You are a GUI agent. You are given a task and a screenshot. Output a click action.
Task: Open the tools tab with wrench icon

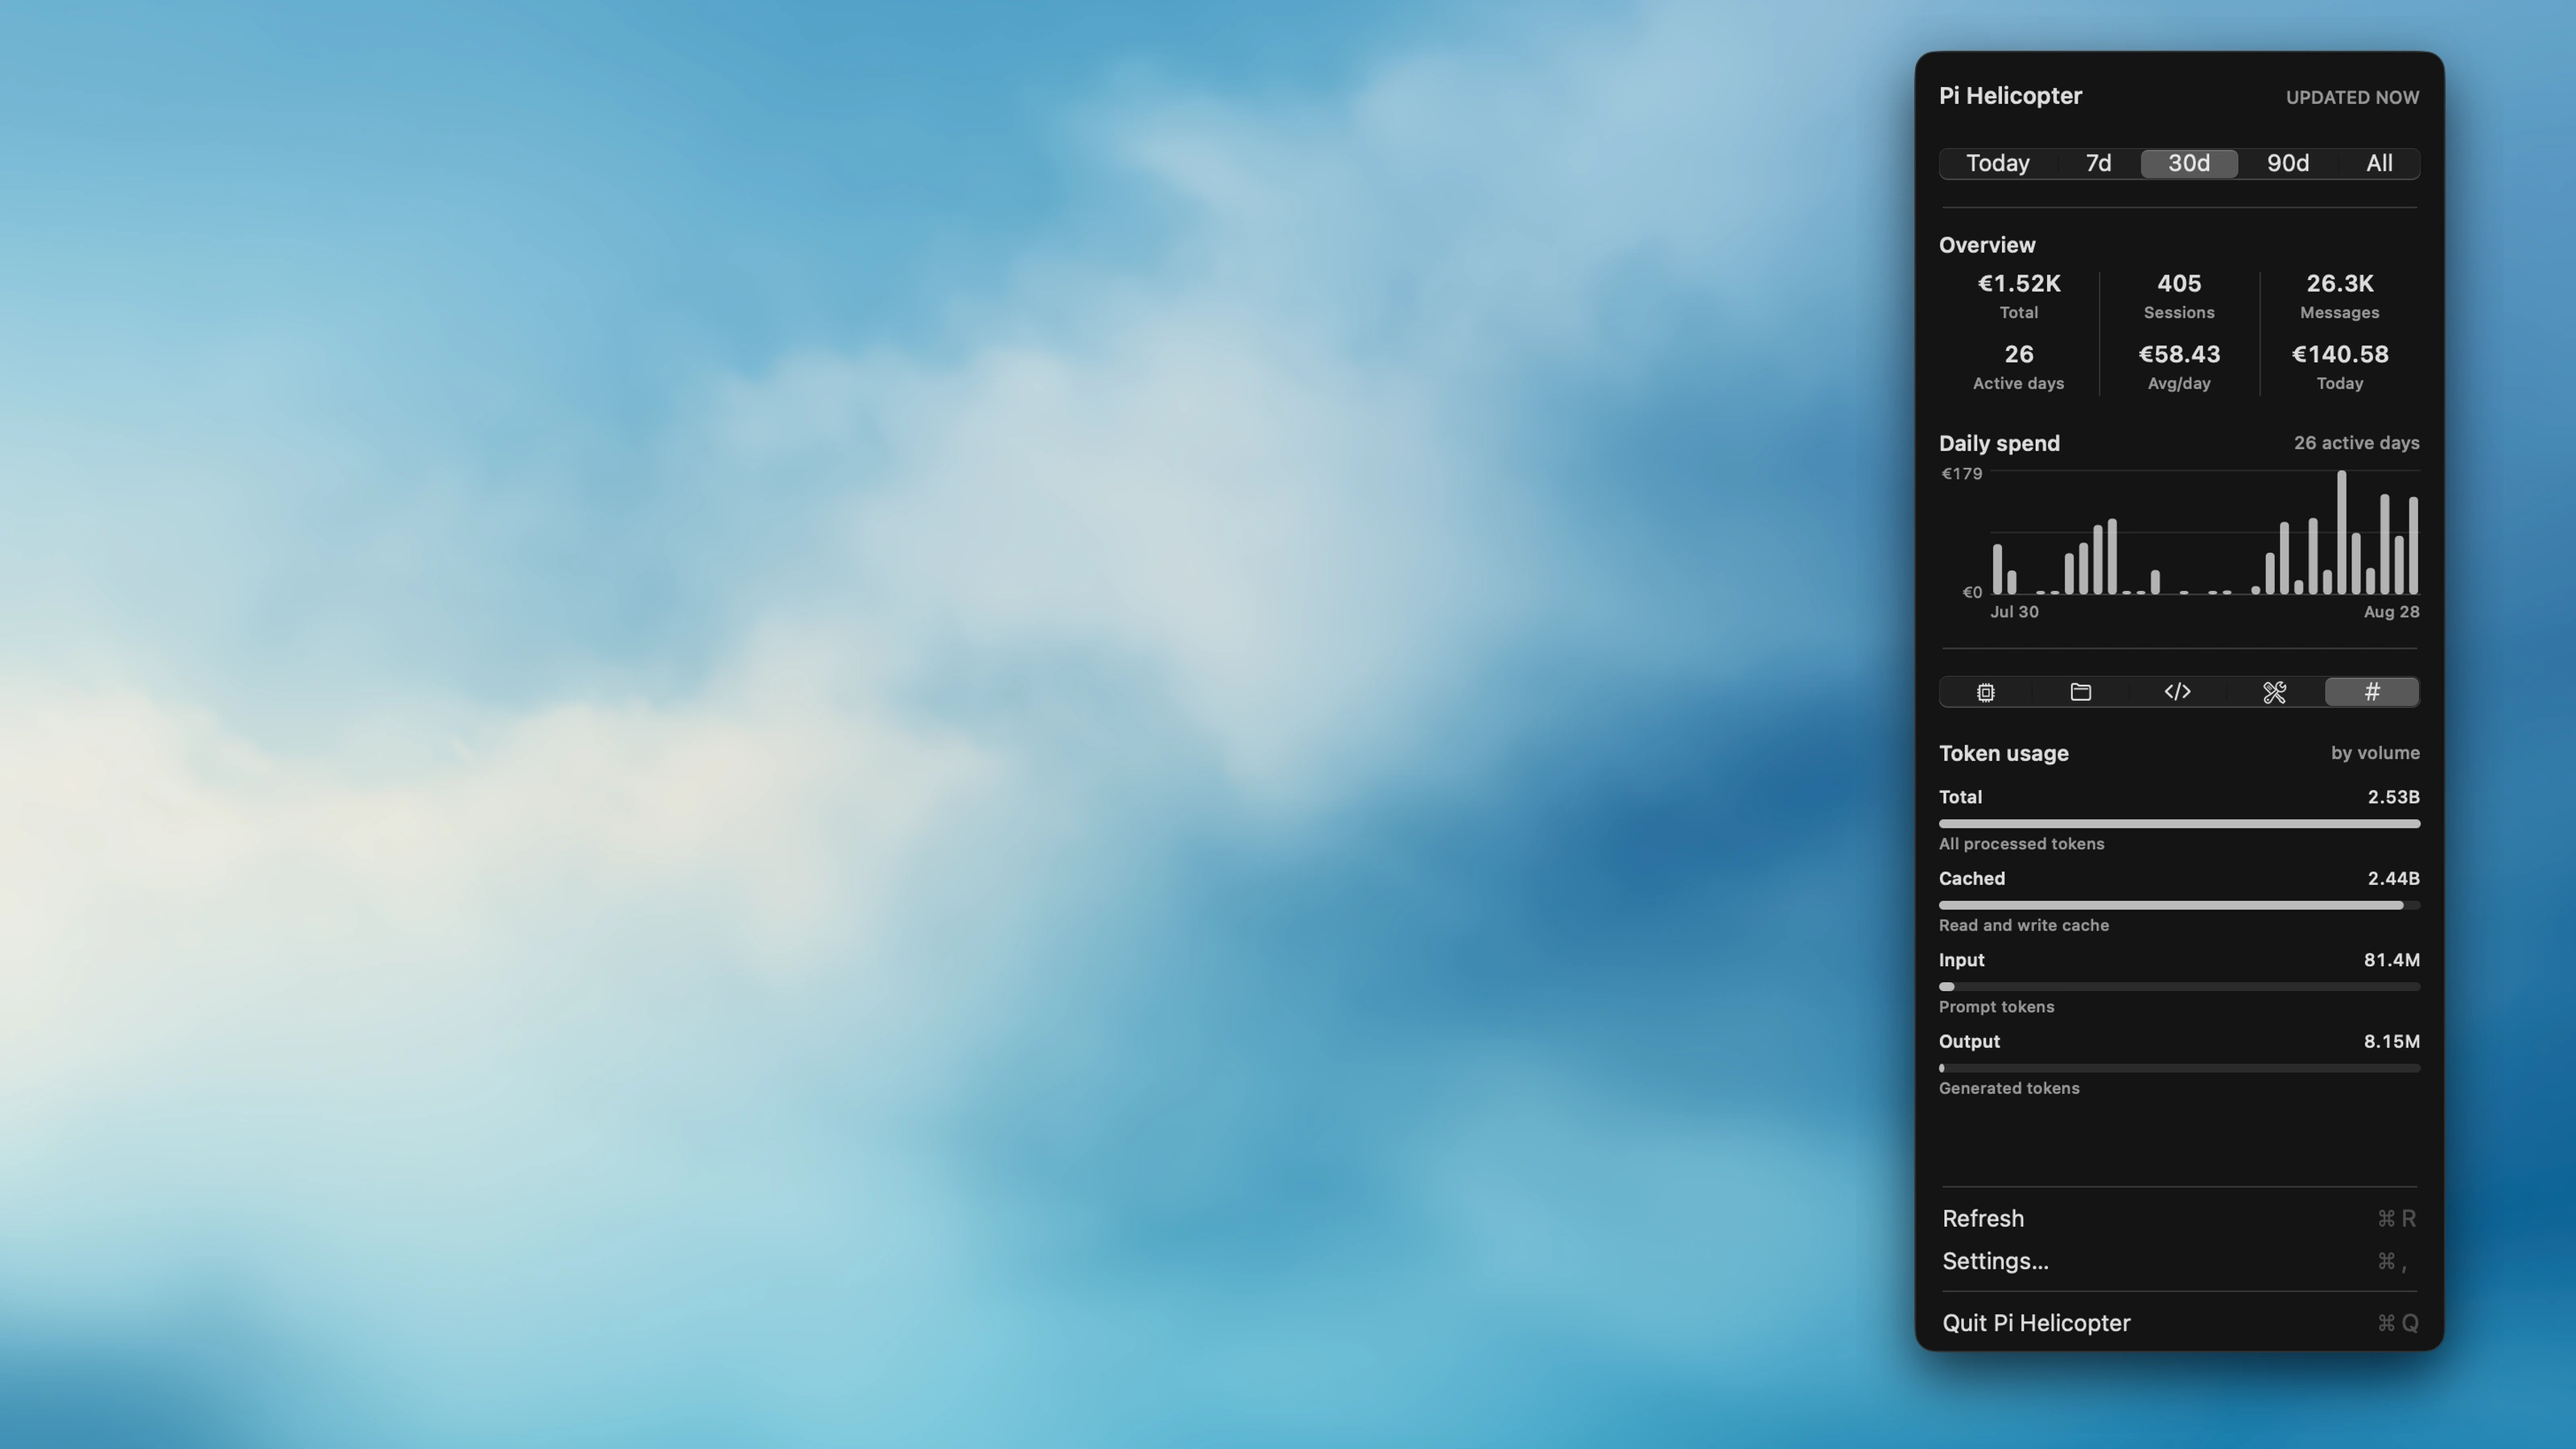point(2275,692)
